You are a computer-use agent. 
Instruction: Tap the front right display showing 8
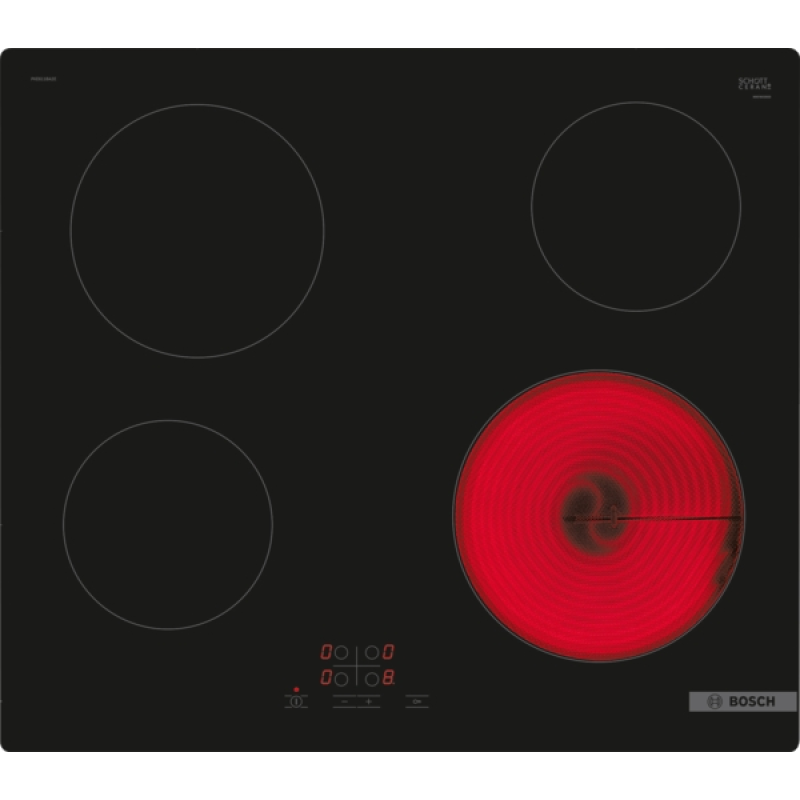(388, 678)
